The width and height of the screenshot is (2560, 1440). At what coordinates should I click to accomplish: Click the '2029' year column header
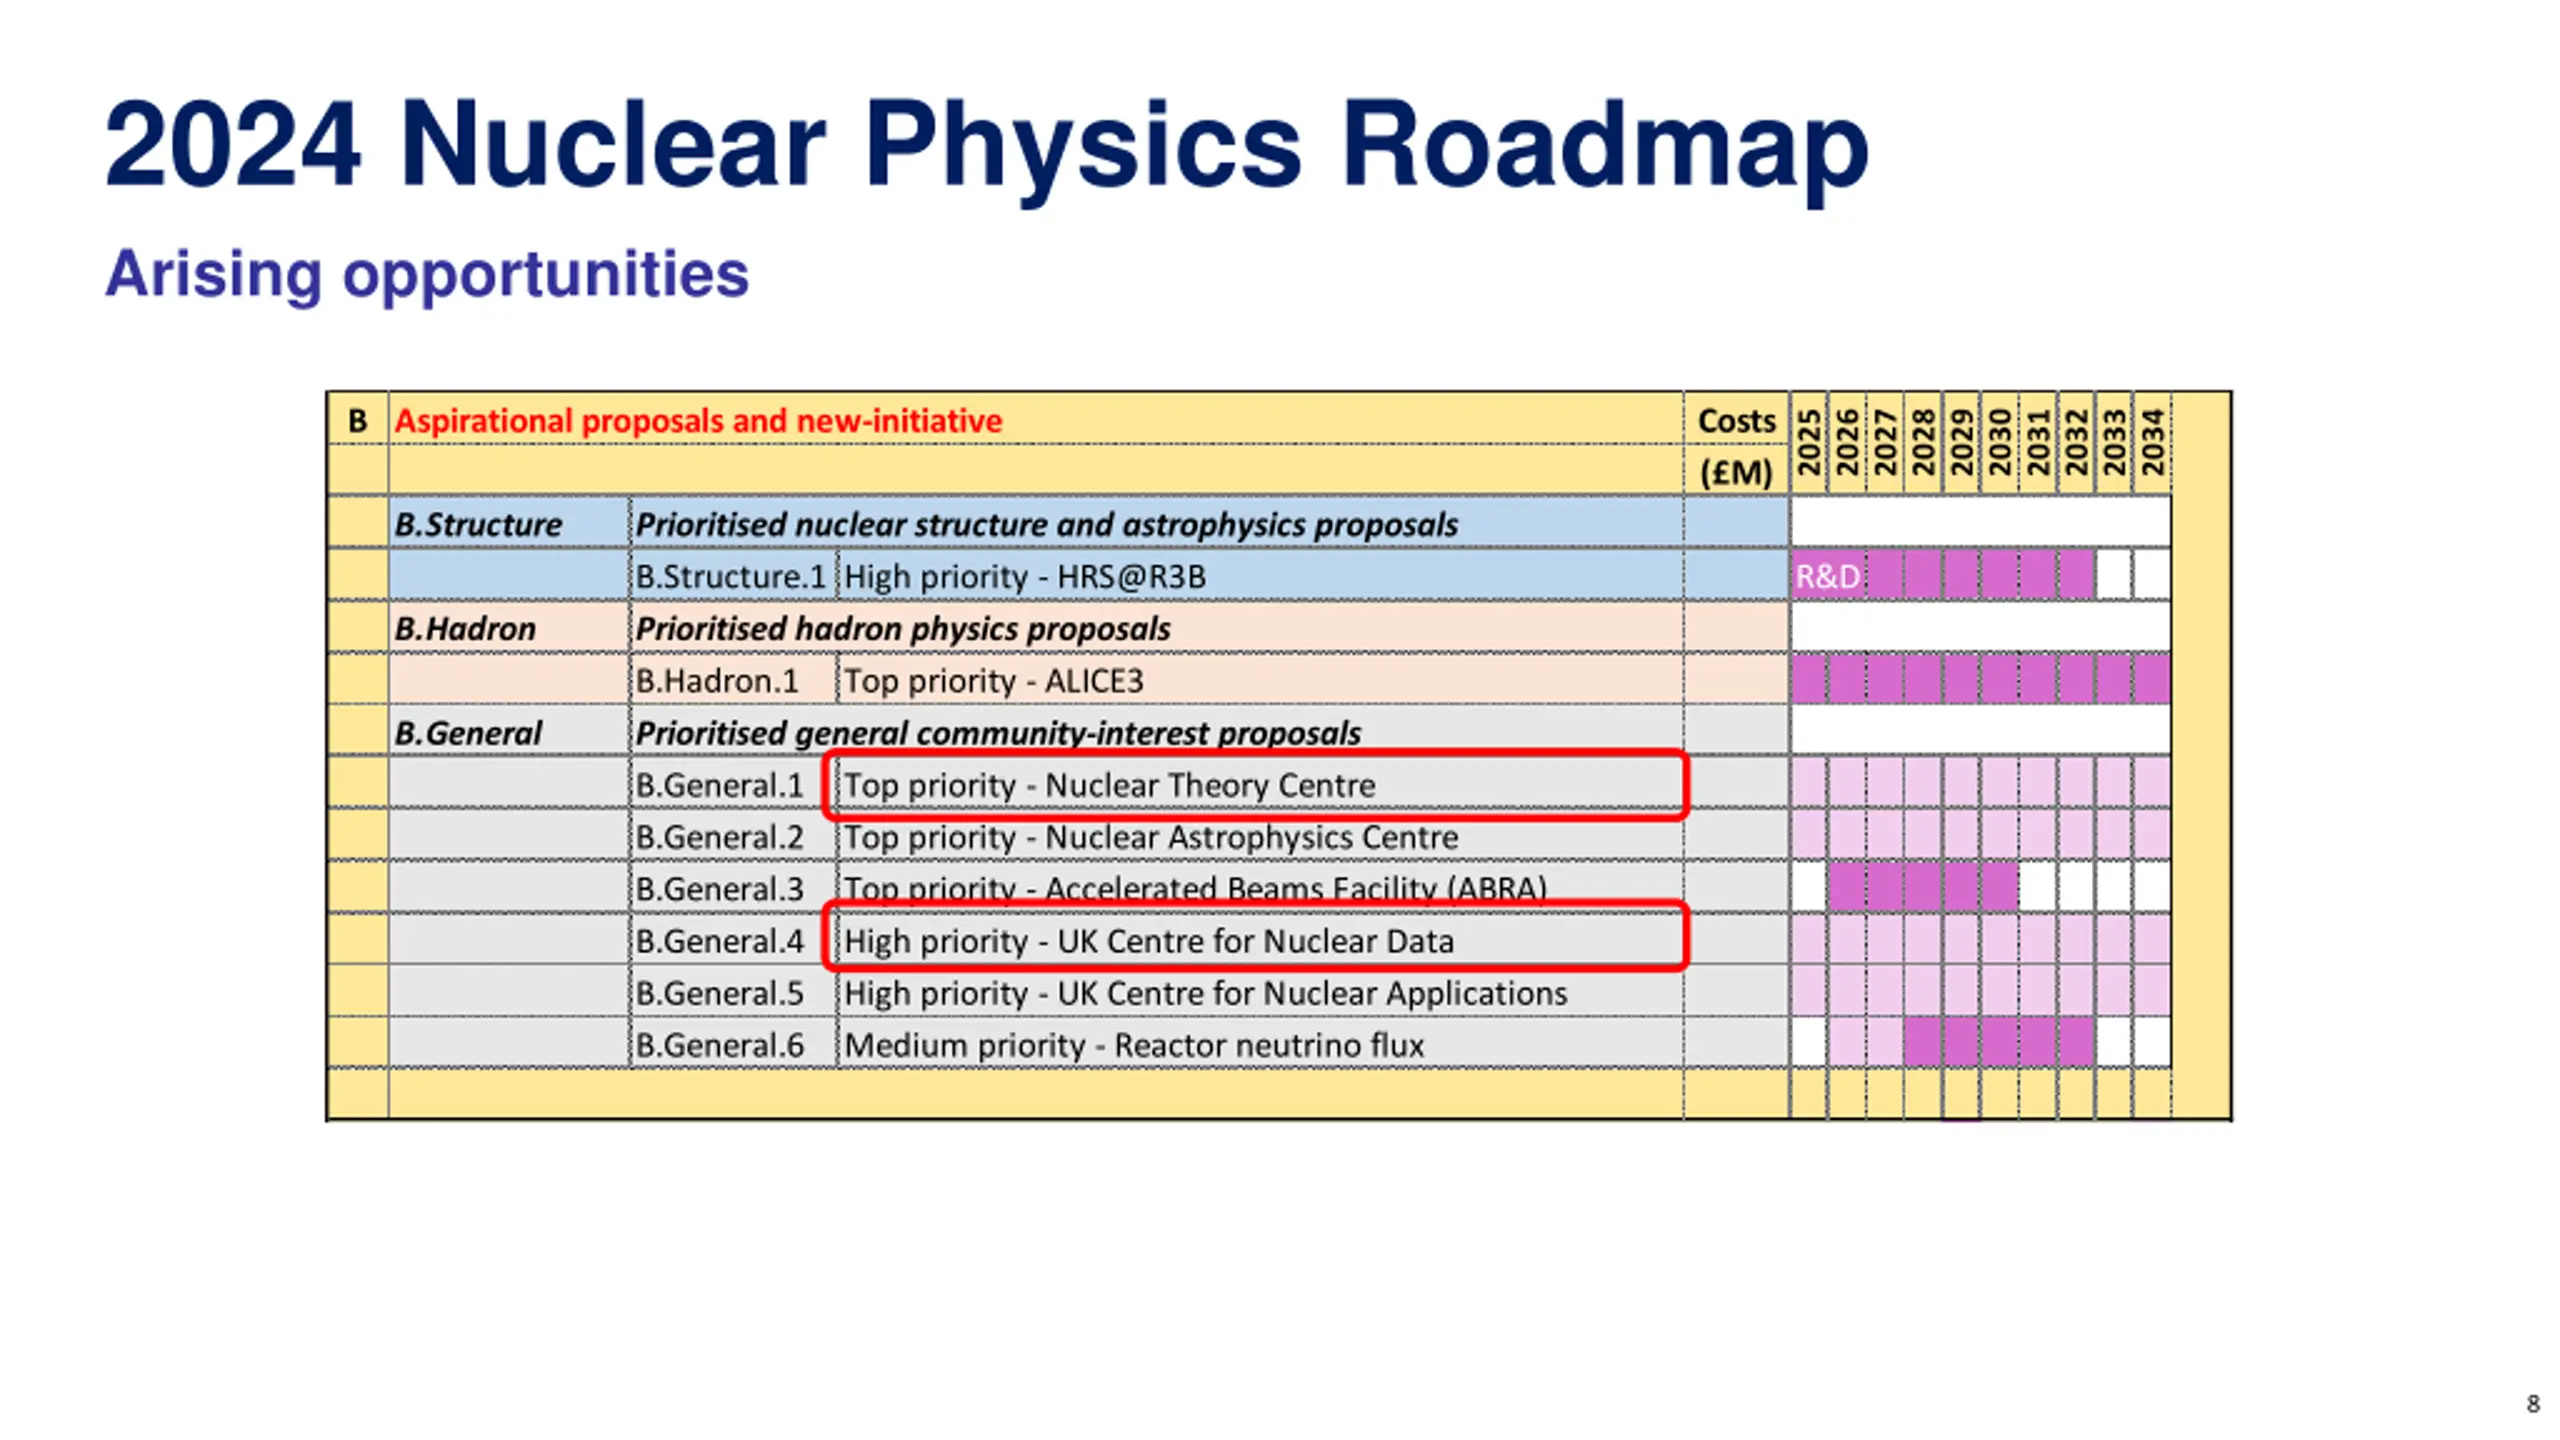click(1962, 442)
